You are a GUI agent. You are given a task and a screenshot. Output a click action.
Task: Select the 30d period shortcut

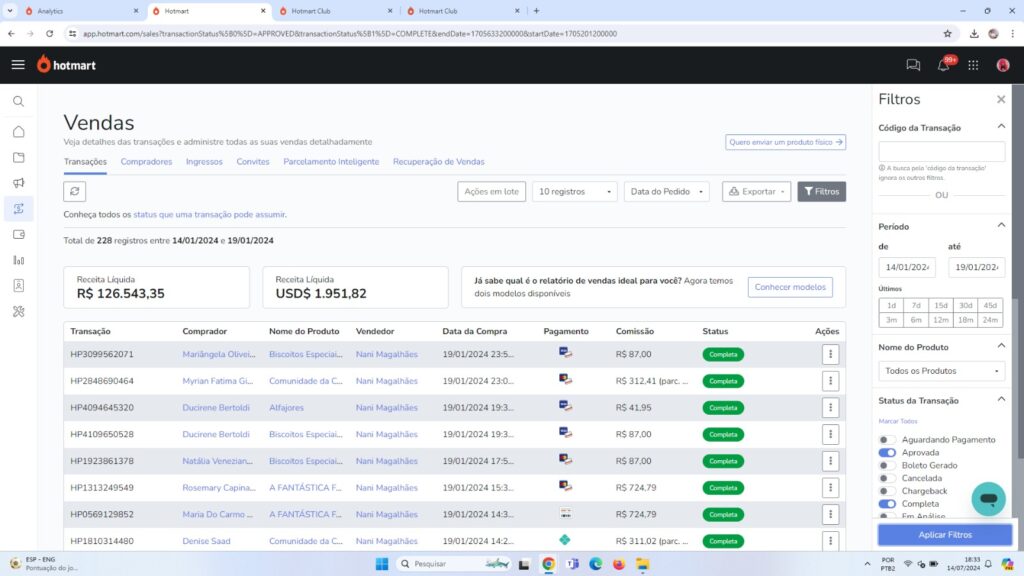[965, 305]
